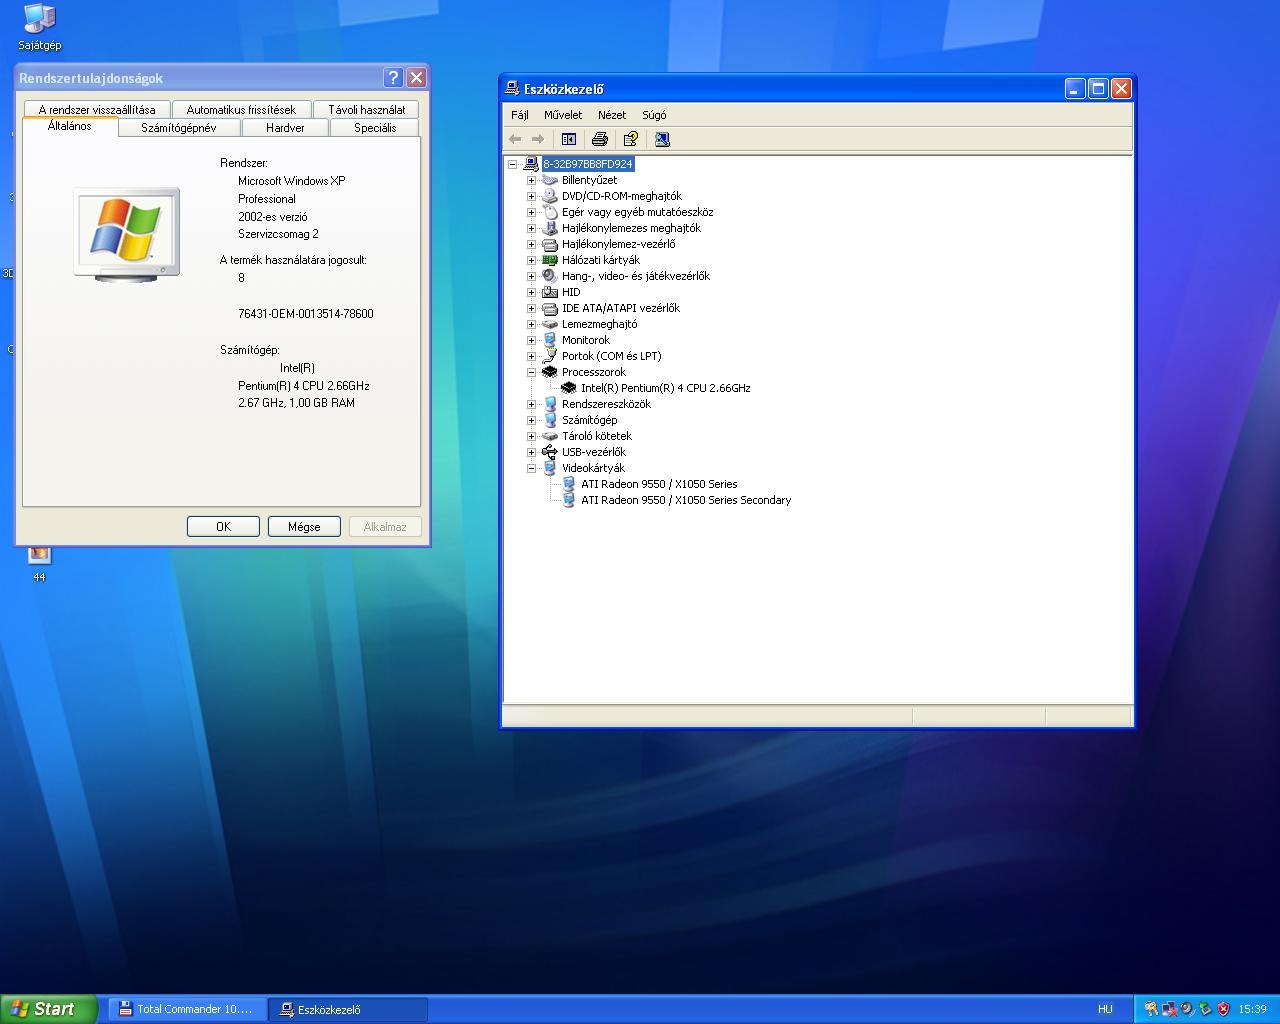Click the Egér vagy egyéb mutatóeszköz mouse icon
The image size is (1280, 1024).
(549, 212)
